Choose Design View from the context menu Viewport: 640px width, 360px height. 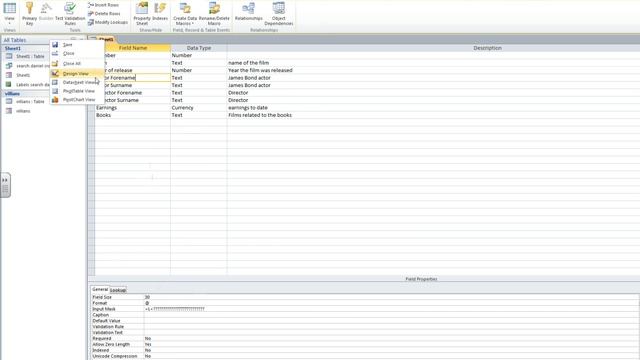[76, 73]
